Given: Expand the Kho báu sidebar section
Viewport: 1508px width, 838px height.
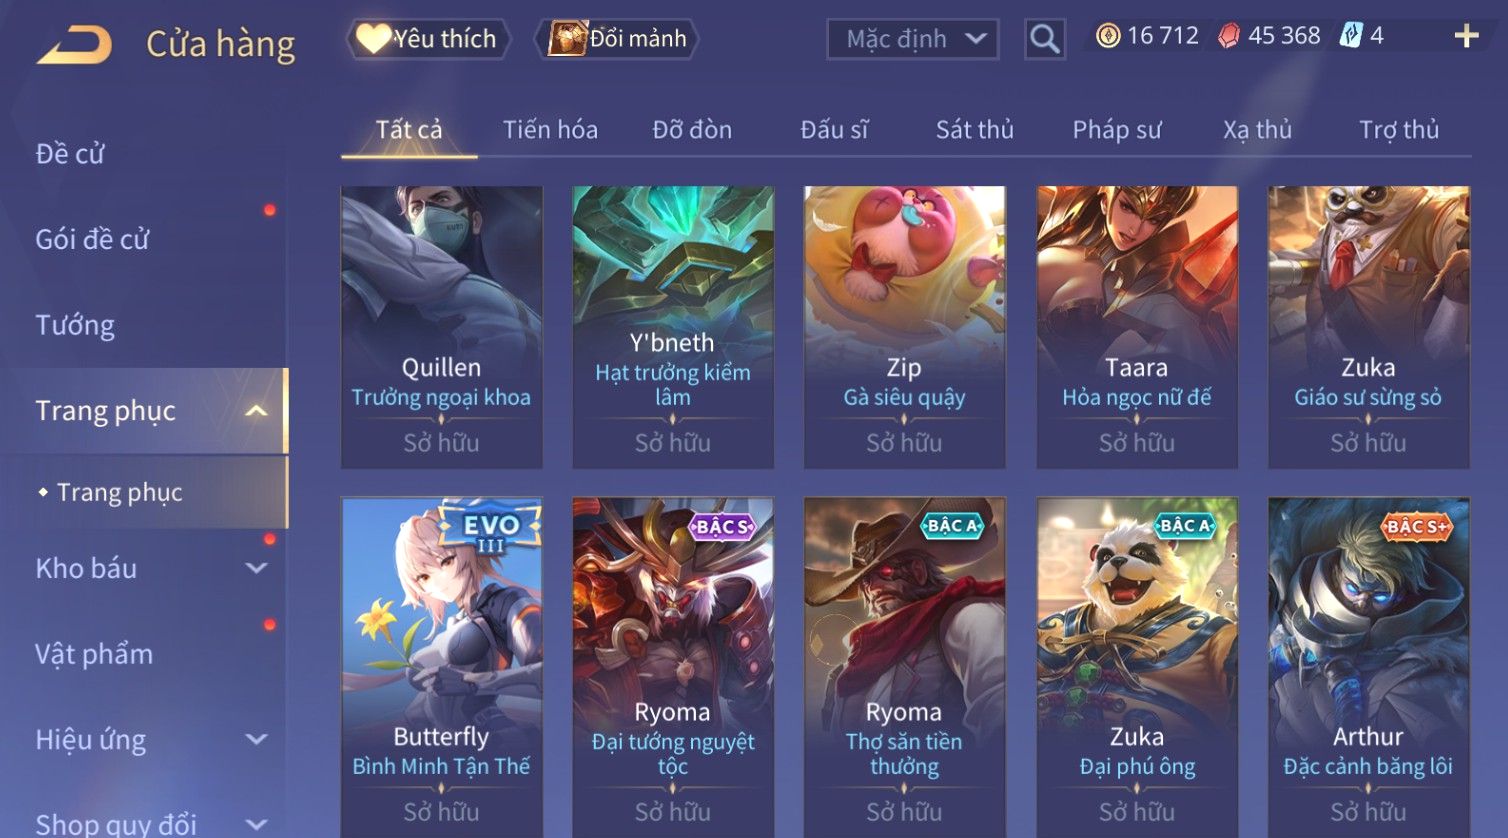Looking at the screenshot, I should [256, 568].
